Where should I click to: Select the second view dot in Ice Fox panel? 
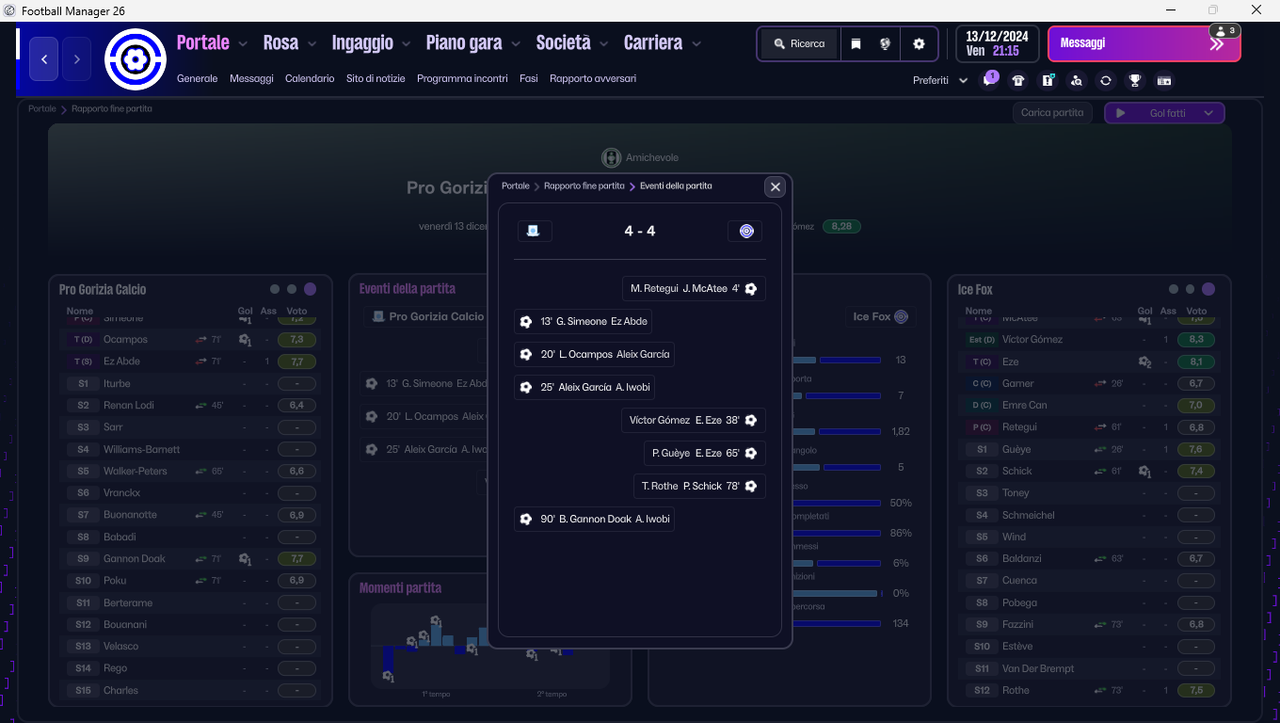click(x=1191, y=289)
